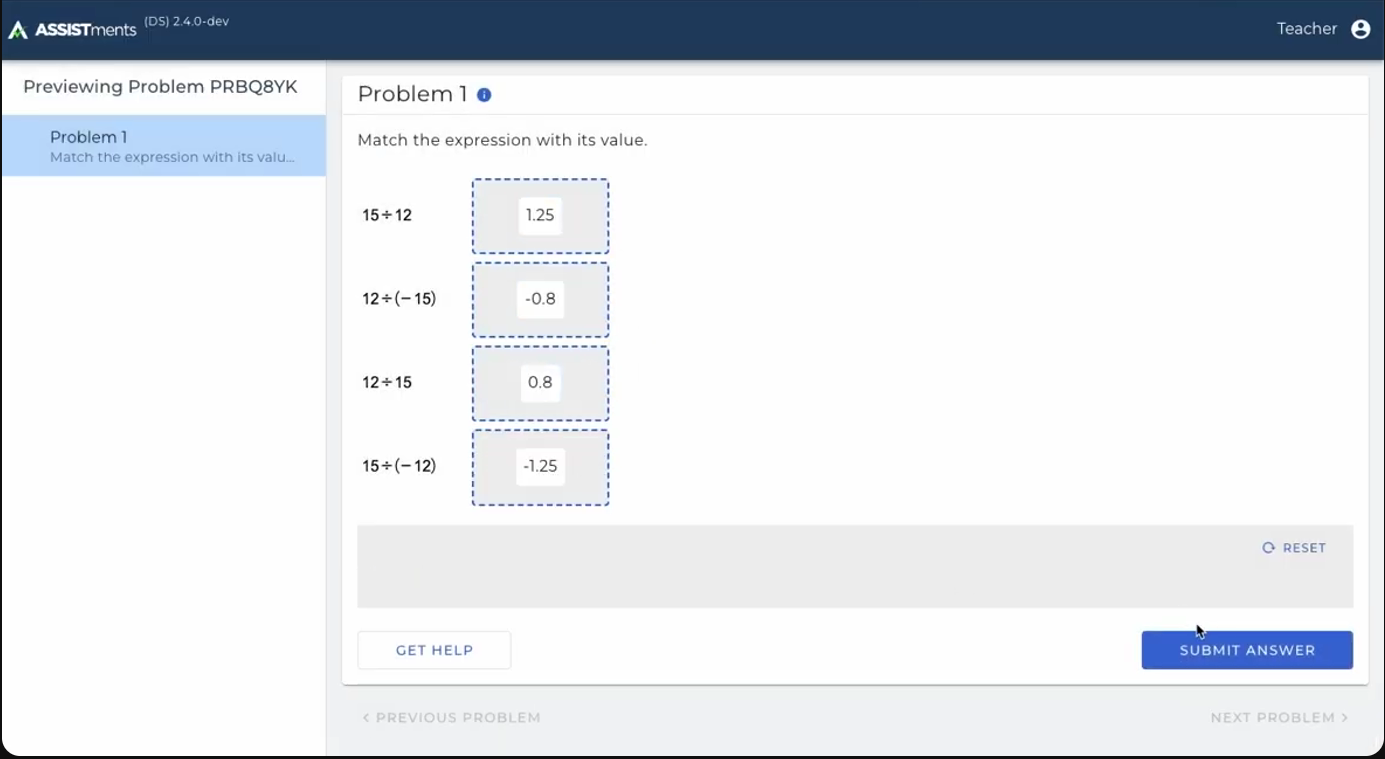Click the info icon beside Problem 1
The image size is (1385, 759).
[x=484, y=95]
